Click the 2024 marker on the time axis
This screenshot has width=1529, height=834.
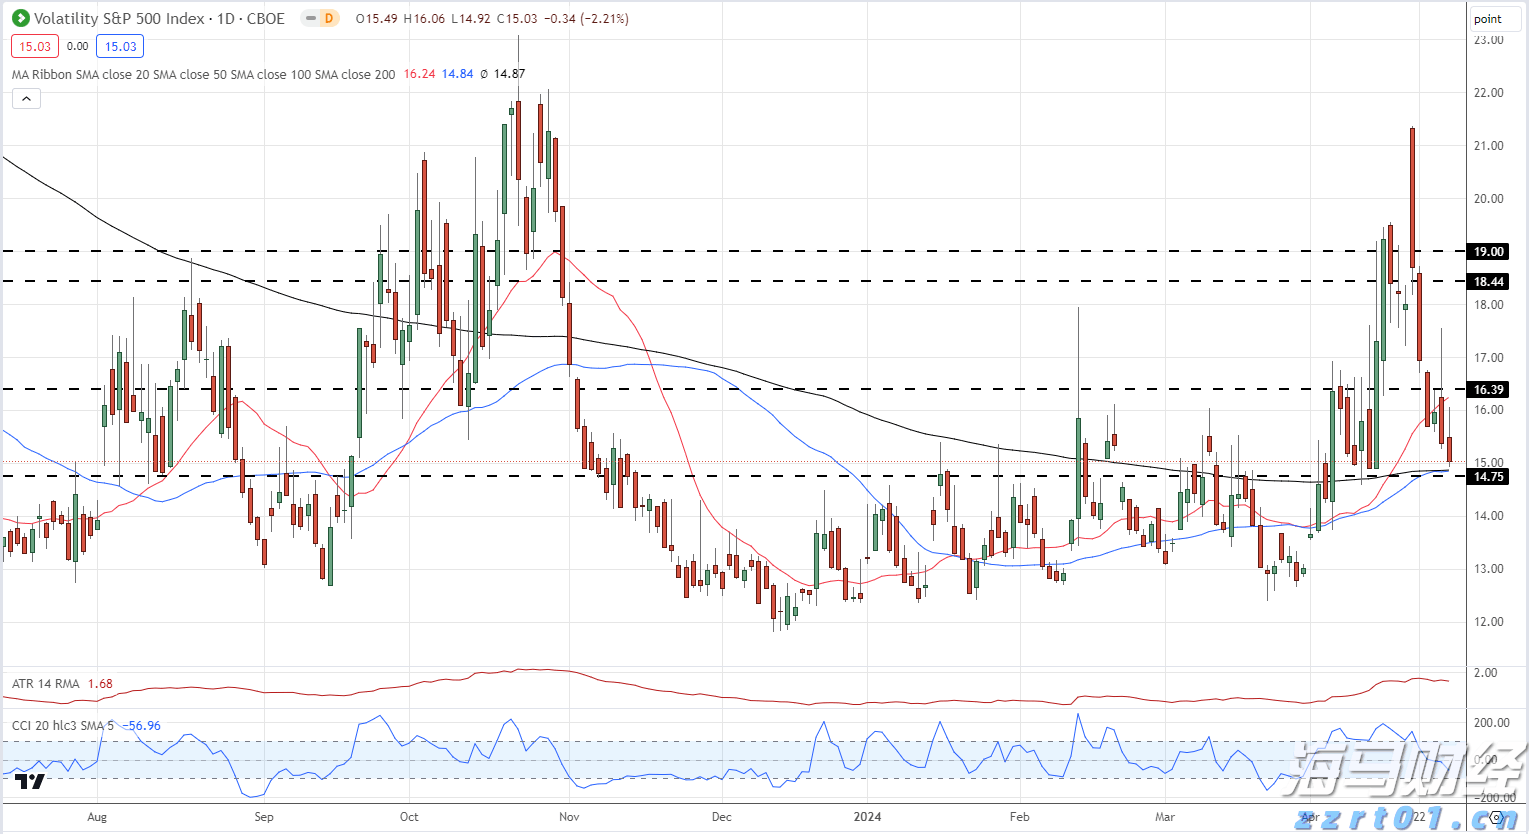[867, 817]
